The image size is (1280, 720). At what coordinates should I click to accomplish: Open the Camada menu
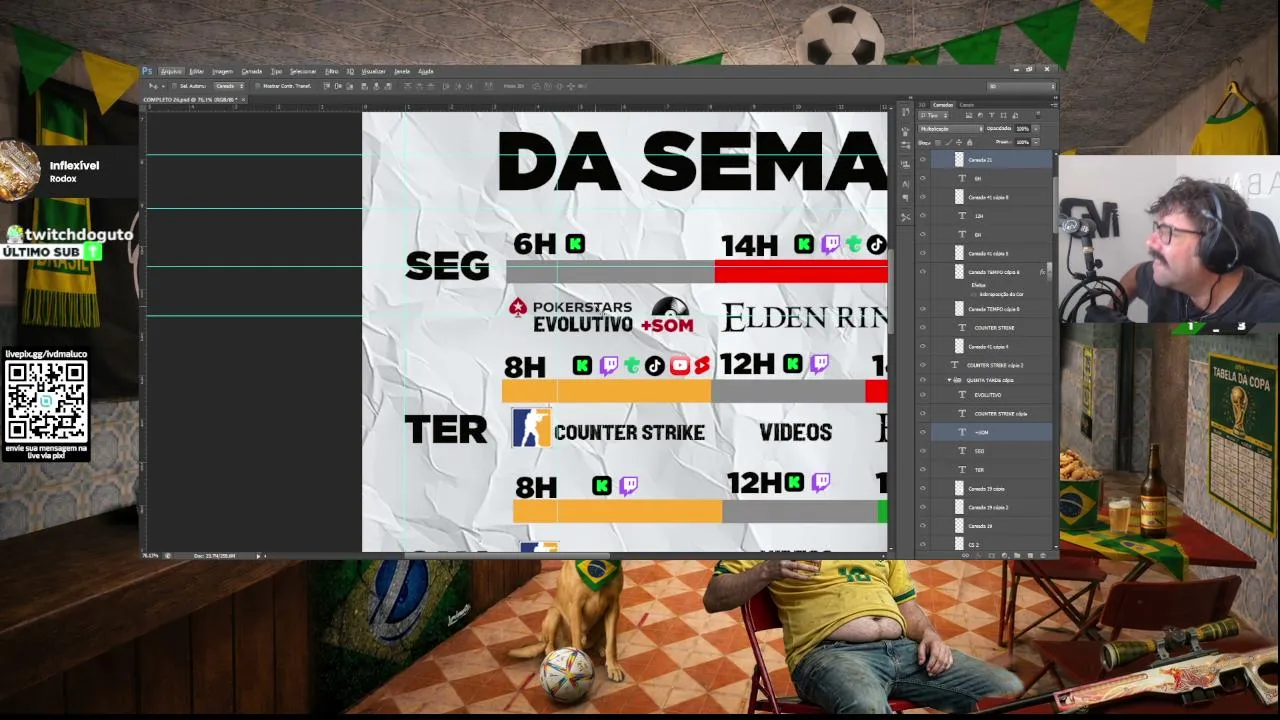tap(251, 71)
